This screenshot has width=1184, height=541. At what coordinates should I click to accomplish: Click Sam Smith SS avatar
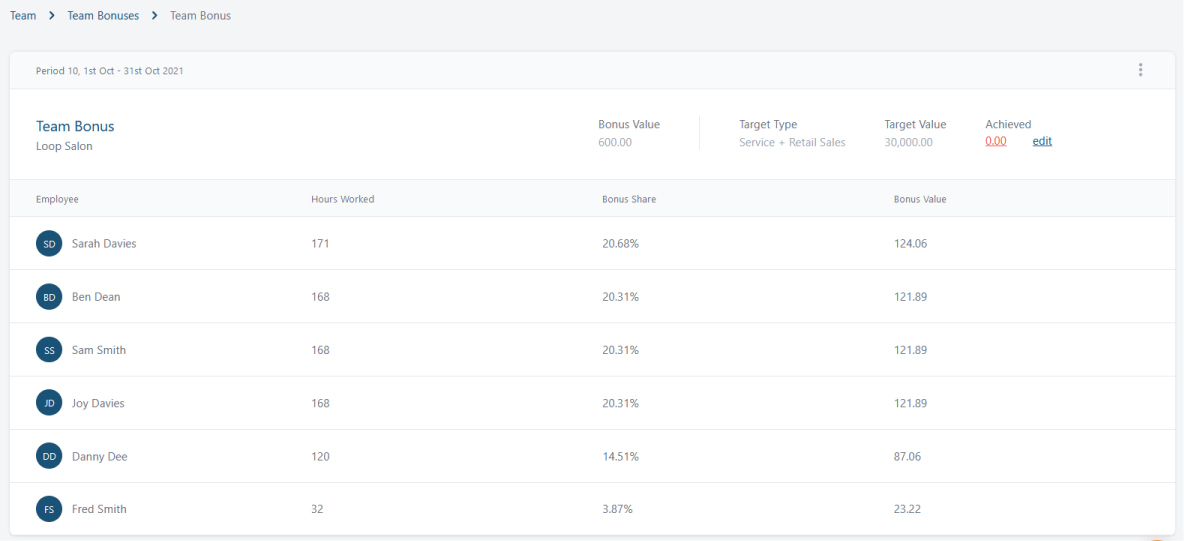(x=49, y=350)
